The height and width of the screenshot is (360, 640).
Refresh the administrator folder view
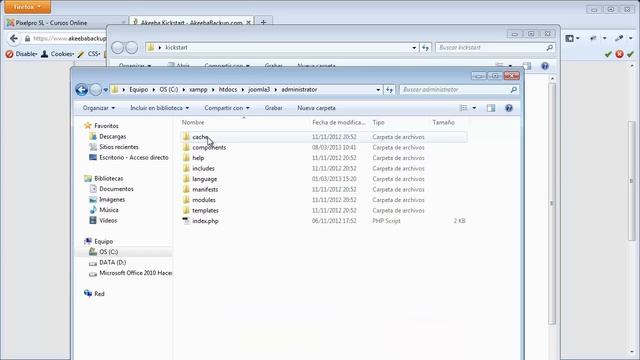pos(389,90)
